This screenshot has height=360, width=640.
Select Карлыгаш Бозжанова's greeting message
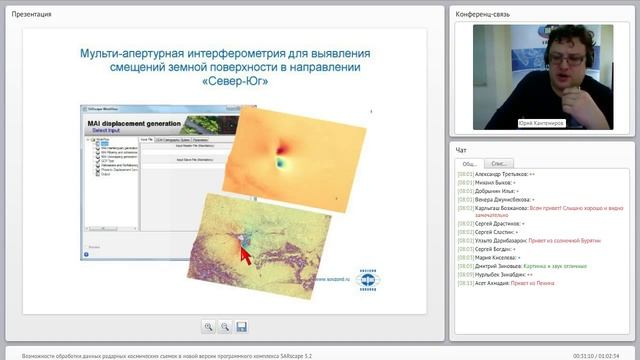540,211
